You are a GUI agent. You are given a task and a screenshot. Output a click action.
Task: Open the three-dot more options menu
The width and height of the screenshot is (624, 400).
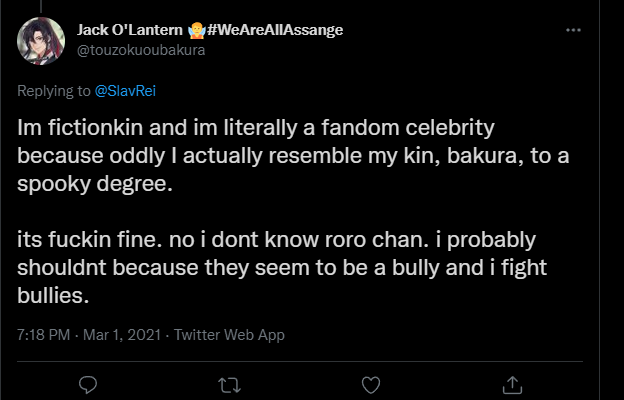[x=574, y=30]
